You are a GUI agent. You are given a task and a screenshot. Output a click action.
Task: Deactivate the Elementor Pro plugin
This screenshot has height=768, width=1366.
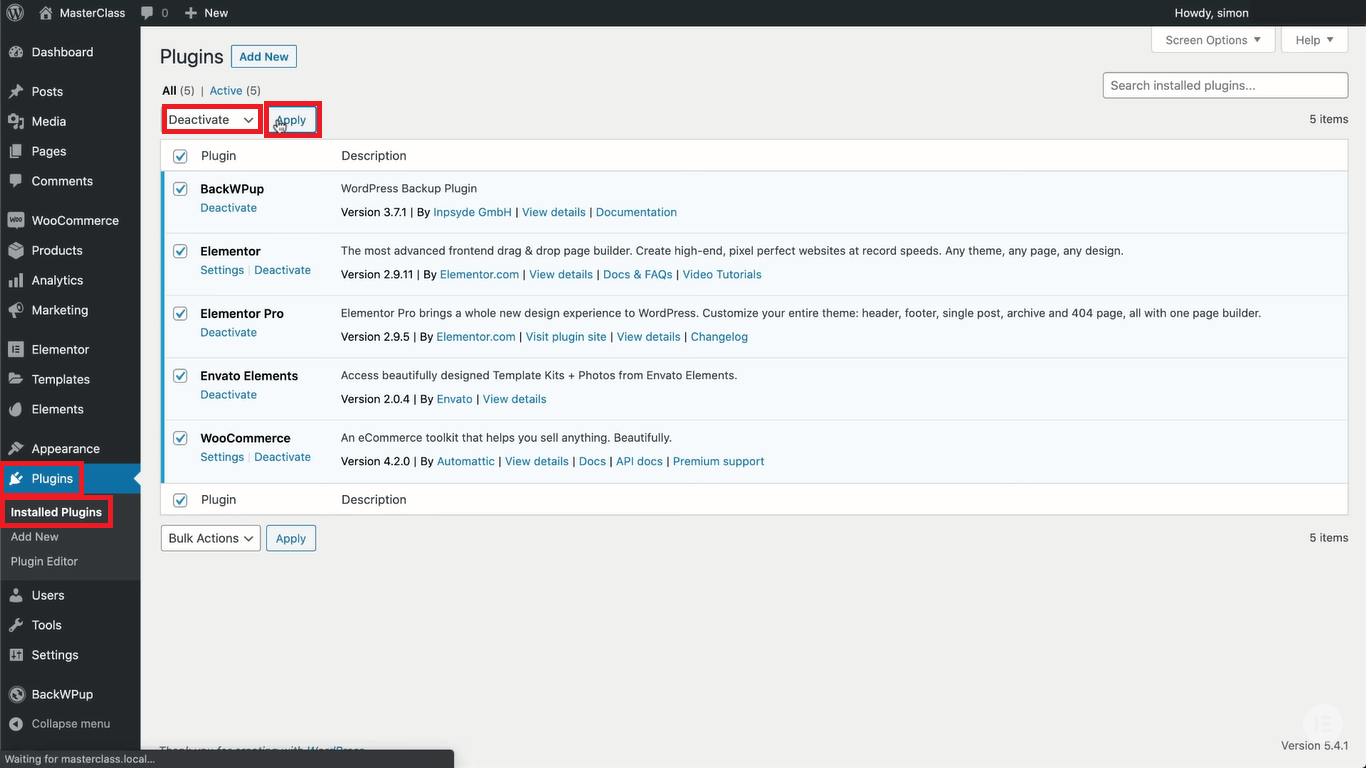pos(228,332)
